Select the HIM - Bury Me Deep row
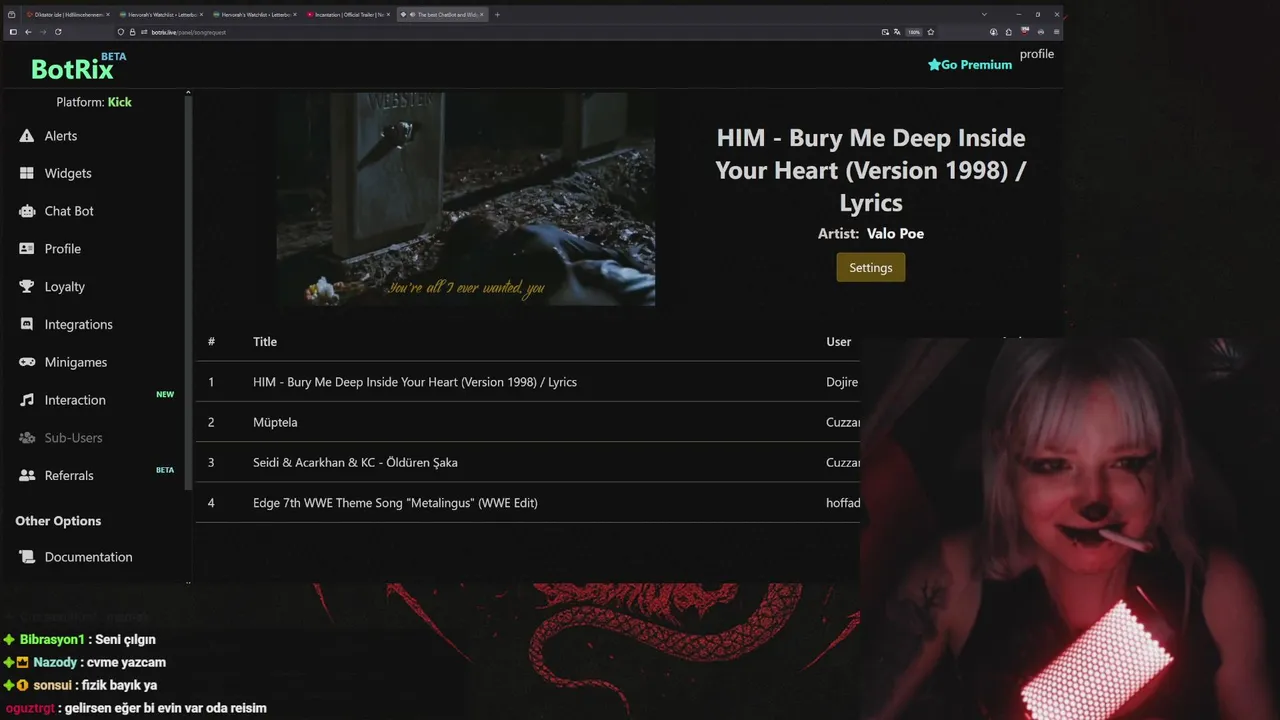The height and width of the screenshot is (720, 1280). (528, 382)
